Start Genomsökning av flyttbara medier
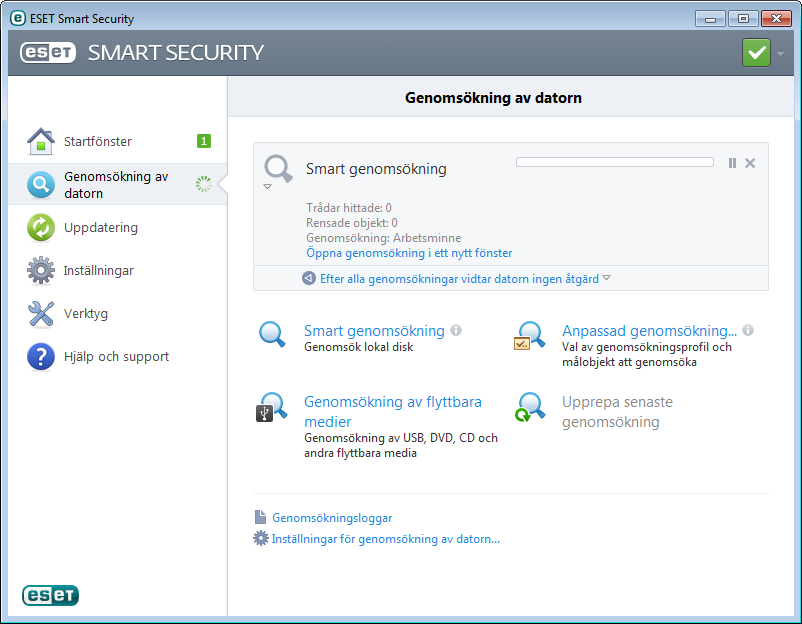Screen dimensions: 802x624 (393, 412)
